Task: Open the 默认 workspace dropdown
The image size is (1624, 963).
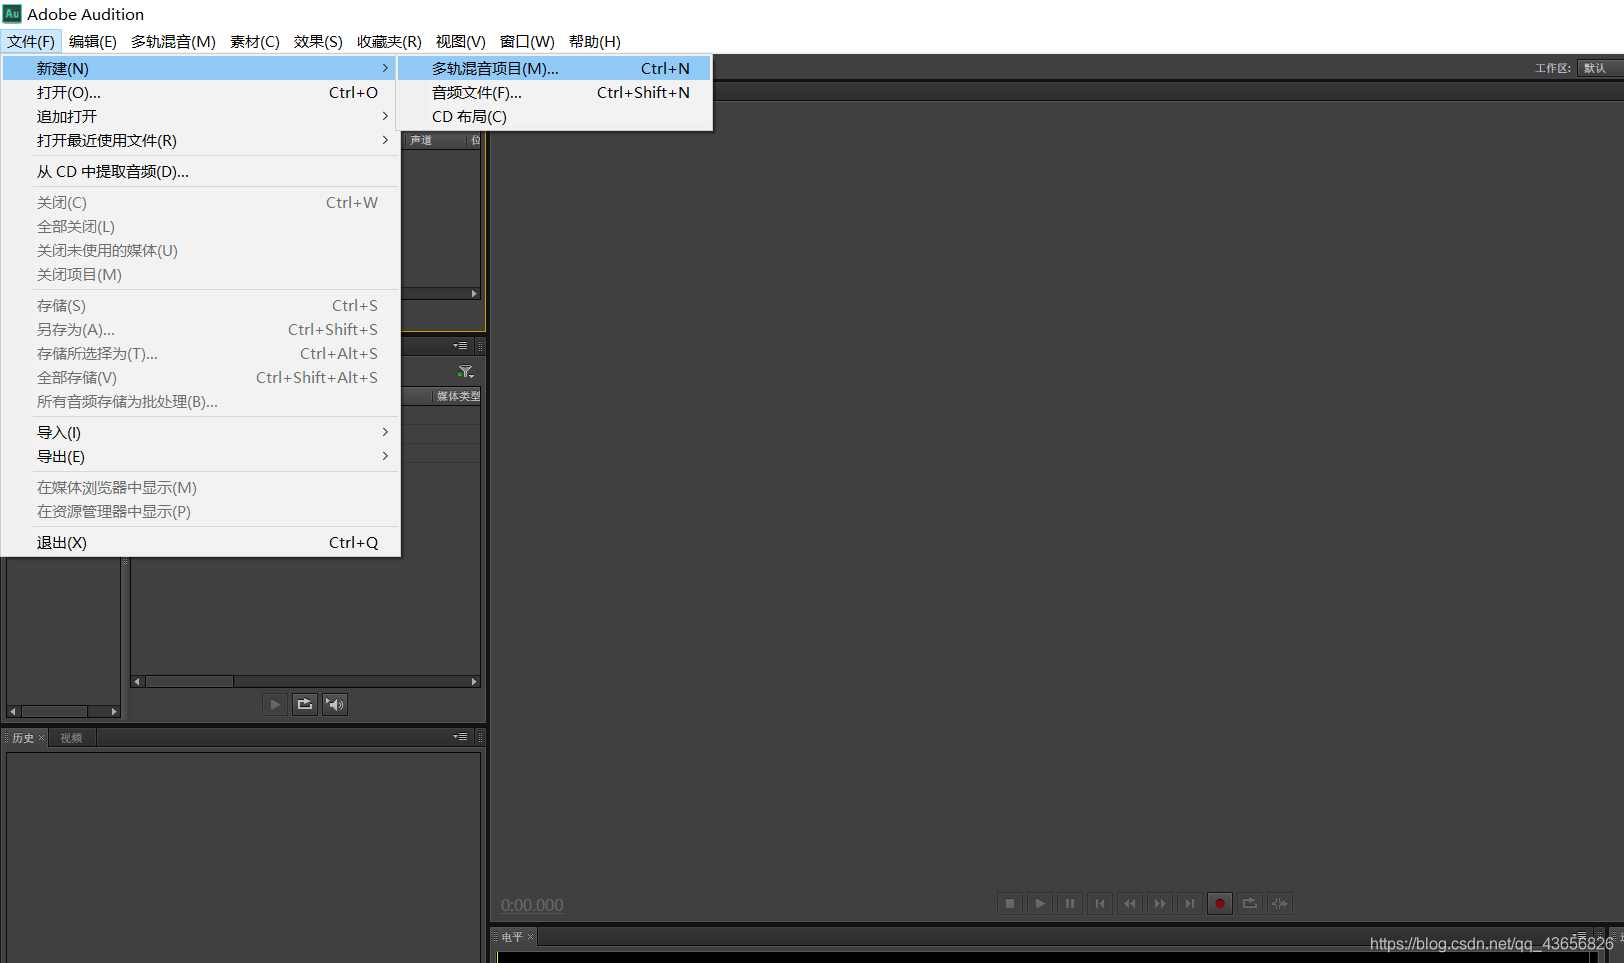Action: pyautogui.click(x=1600, y=68)
